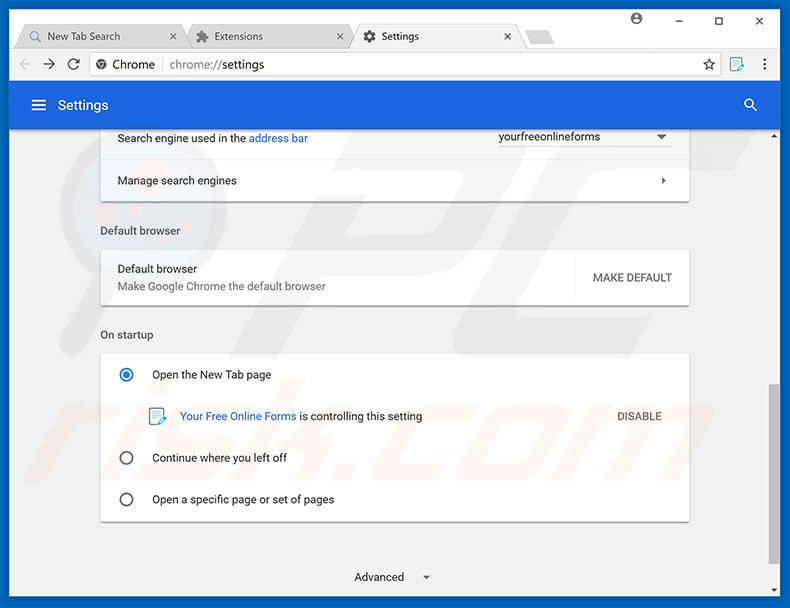Go back with the back arrow
This screenshot has width=790, height=608.
(x=25, y=64)
